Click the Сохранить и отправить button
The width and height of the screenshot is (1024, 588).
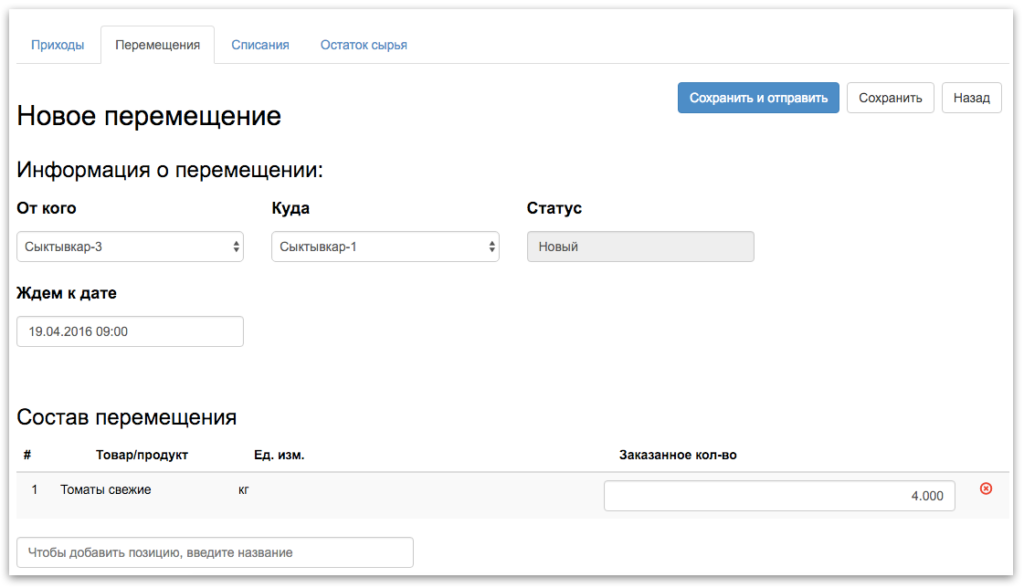758,98
